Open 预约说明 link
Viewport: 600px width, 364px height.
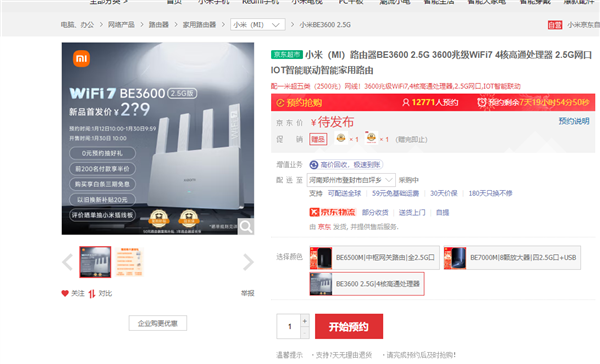574,121
